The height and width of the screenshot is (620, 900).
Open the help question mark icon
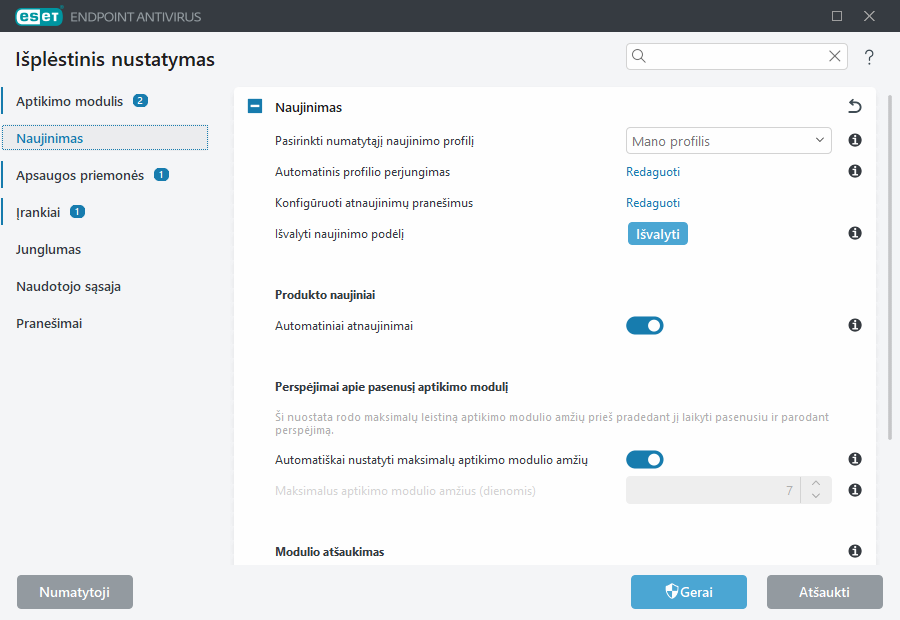869,57
